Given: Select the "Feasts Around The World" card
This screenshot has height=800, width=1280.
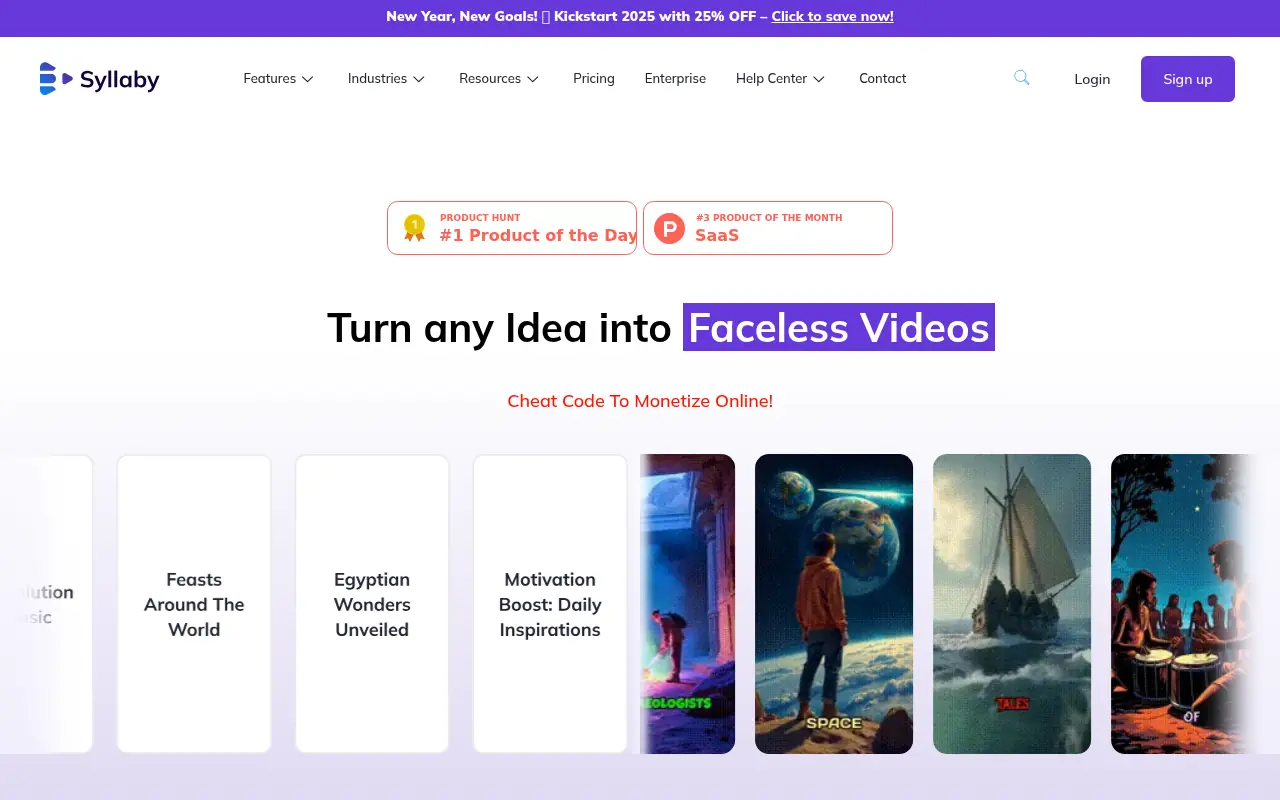Looking at the screenshot, I should coord(193,603).
